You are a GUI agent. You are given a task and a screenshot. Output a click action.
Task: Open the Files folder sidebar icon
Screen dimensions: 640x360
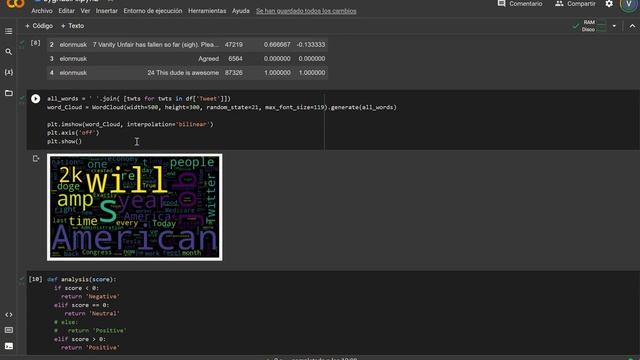[x=9, y=93]
